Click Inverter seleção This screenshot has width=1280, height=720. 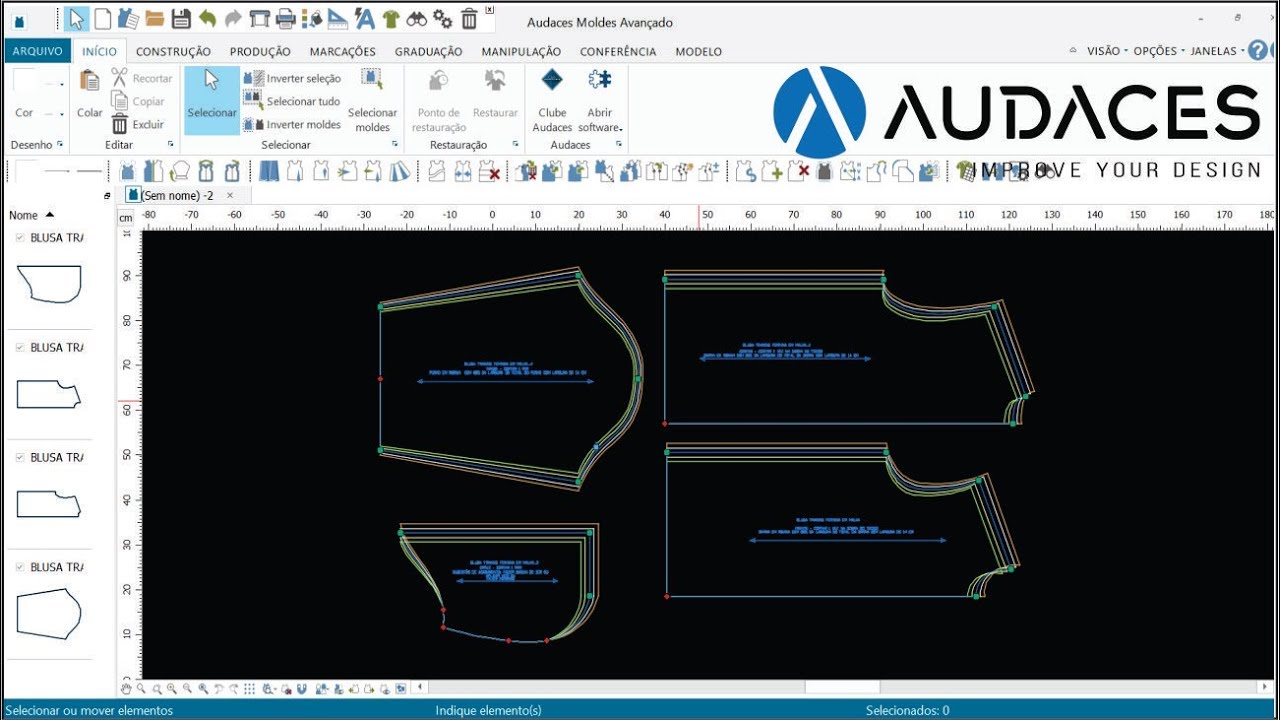click(x=293, y=78)
